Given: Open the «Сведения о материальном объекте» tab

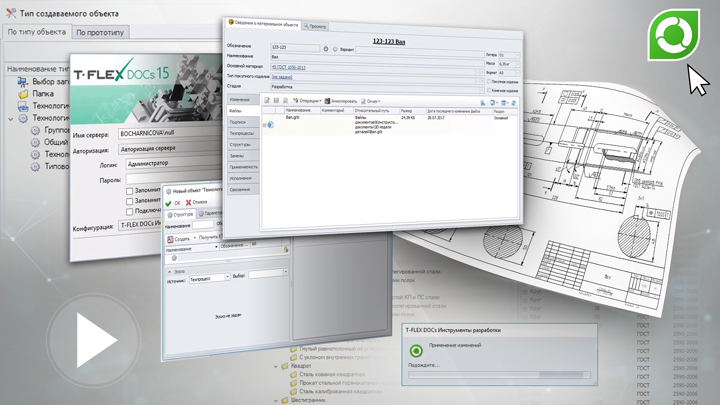Looking at the screenshot, I should click(x=264, y=23).
